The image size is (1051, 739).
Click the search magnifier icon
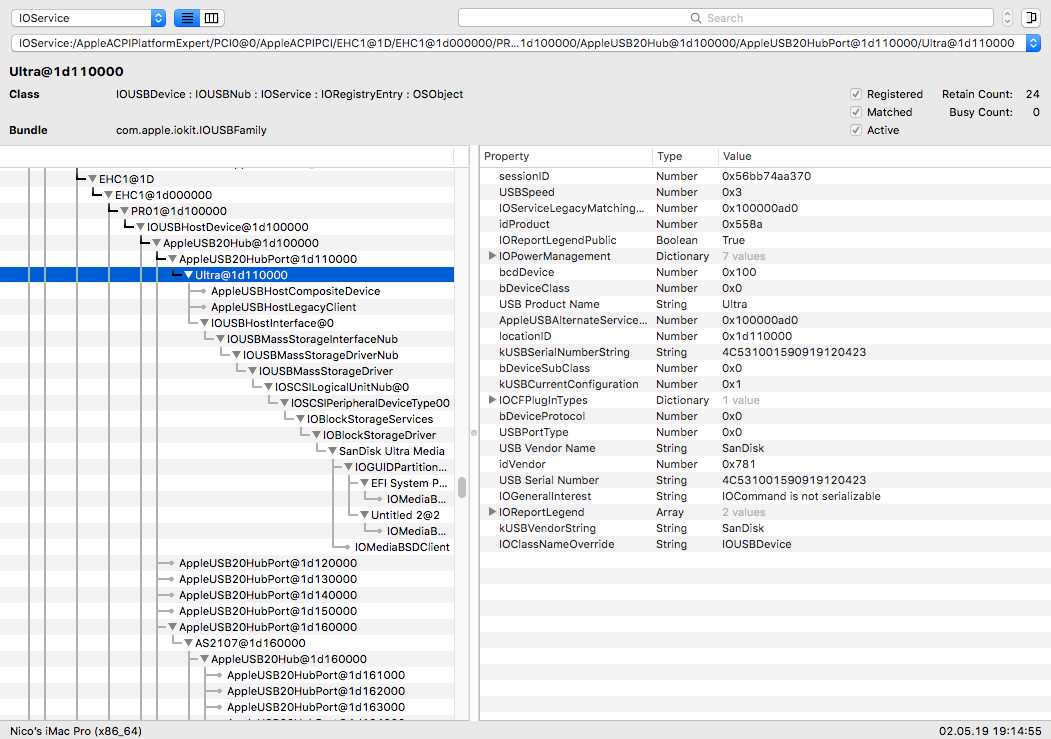[697, 18]
